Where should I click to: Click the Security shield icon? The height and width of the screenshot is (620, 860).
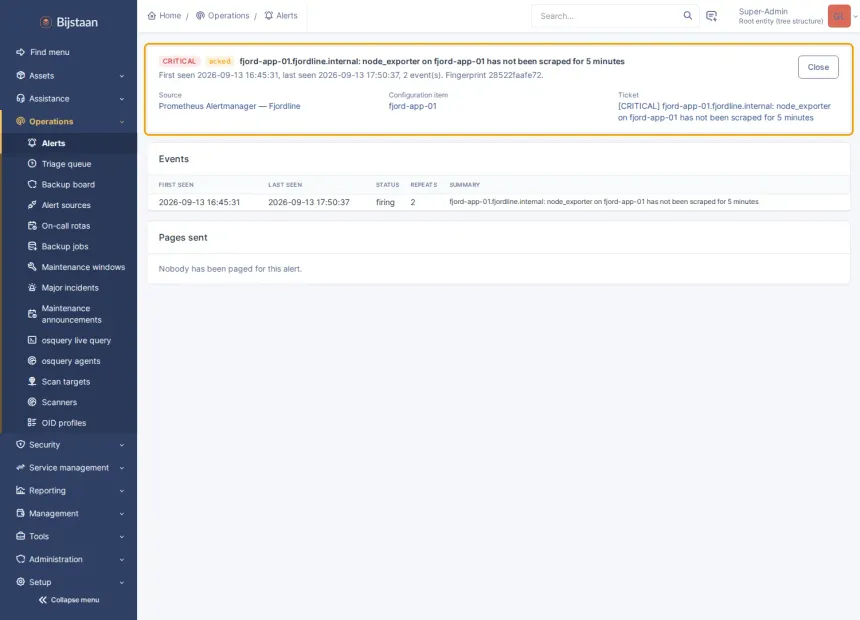pos(20,444)
